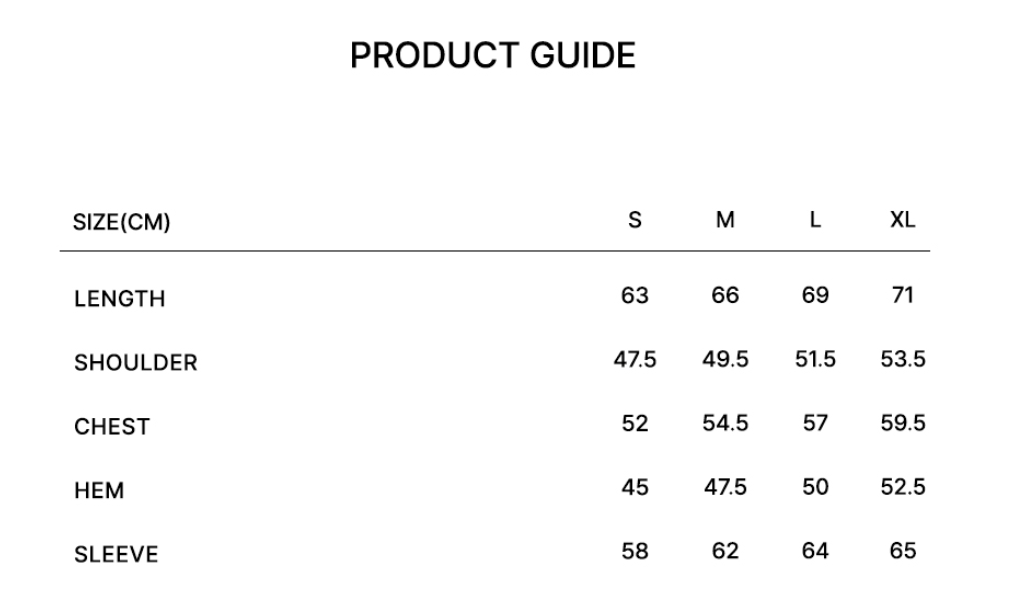The image size is (1019, 593).
Task: Click the SHOULDER row label
Action: pos(136,363)
